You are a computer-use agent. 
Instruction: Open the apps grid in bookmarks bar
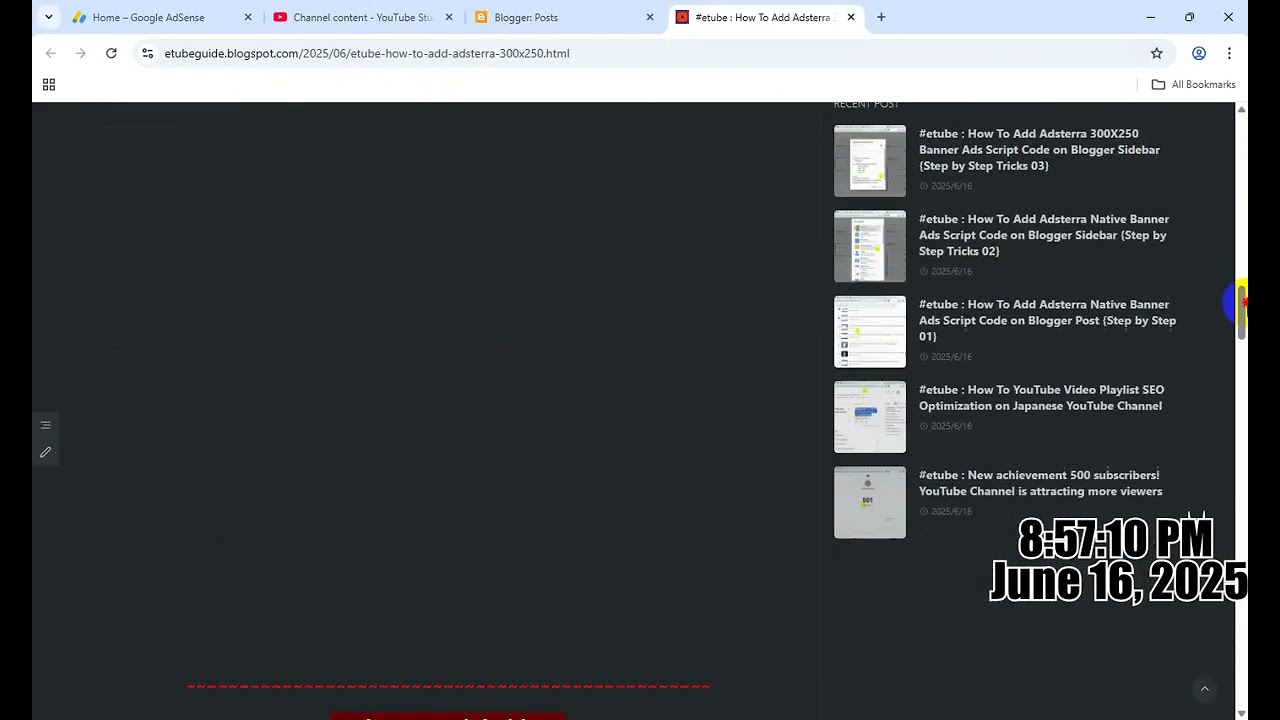coord(49,84)
